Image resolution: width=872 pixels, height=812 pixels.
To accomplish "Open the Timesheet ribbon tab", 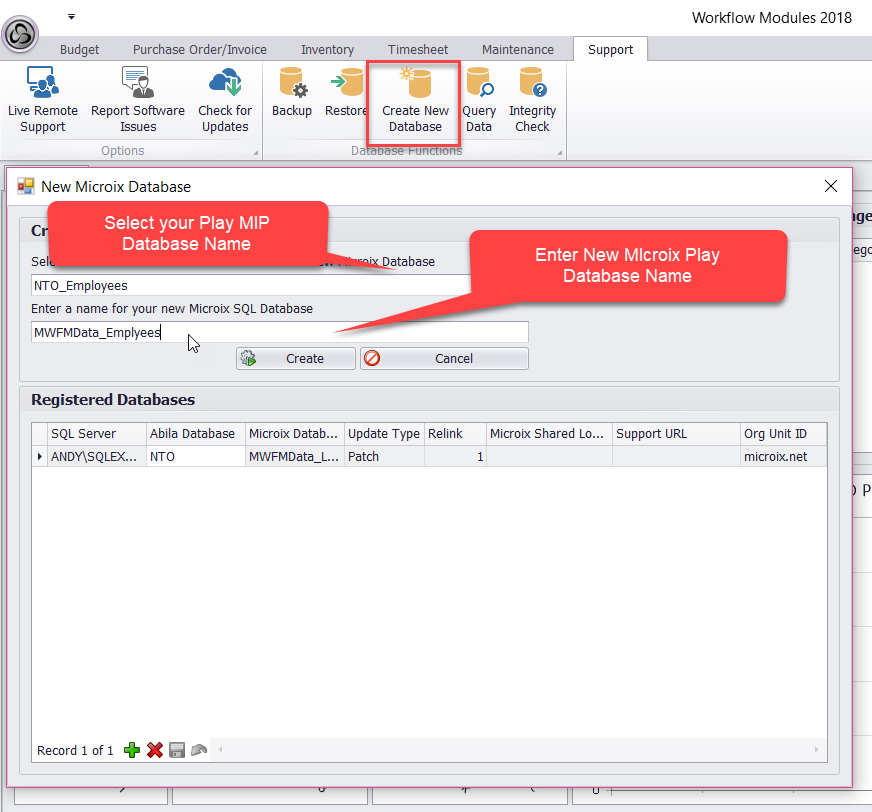I will tap(418, 49).
